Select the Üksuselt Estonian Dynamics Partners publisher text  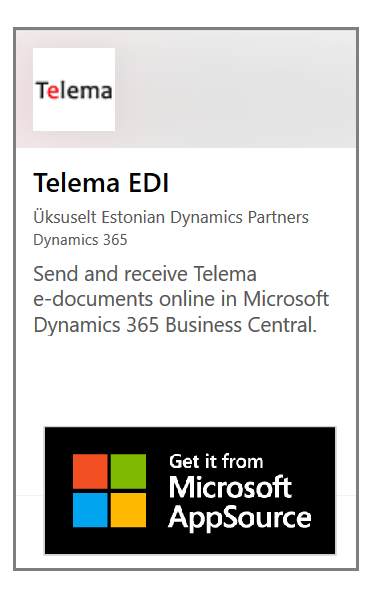click(x=171, y=217)
